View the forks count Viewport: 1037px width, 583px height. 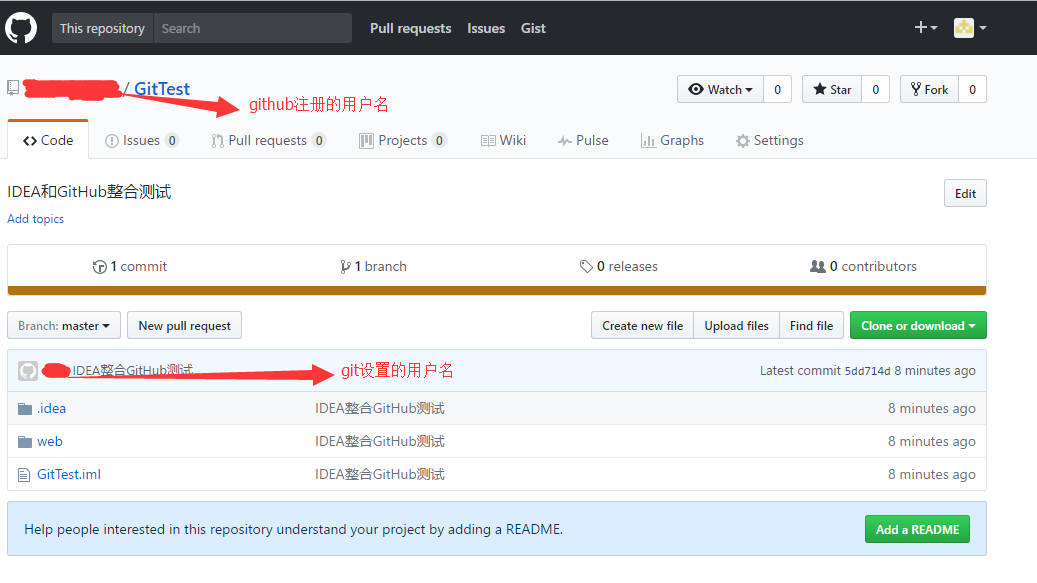click(x=973, y=89)
